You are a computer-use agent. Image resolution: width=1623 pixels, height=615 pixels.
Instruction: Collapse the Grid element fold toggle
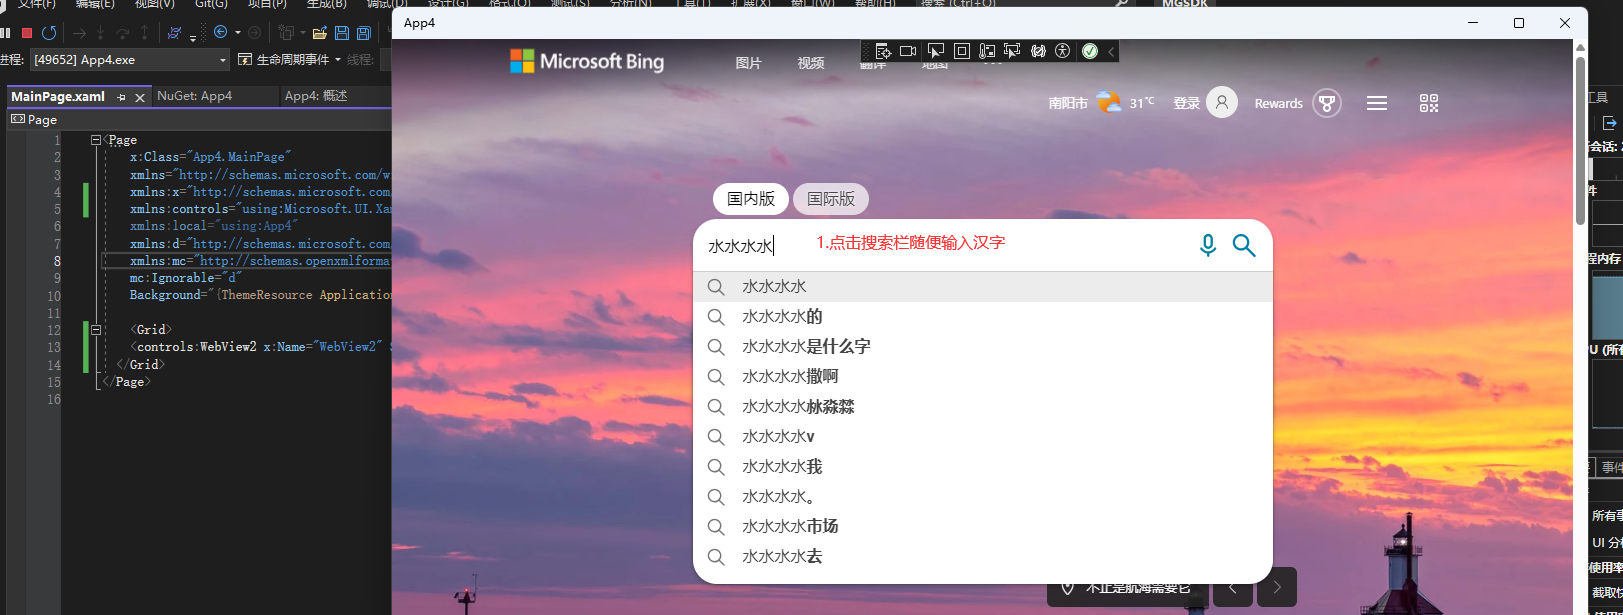pos(96,329)
